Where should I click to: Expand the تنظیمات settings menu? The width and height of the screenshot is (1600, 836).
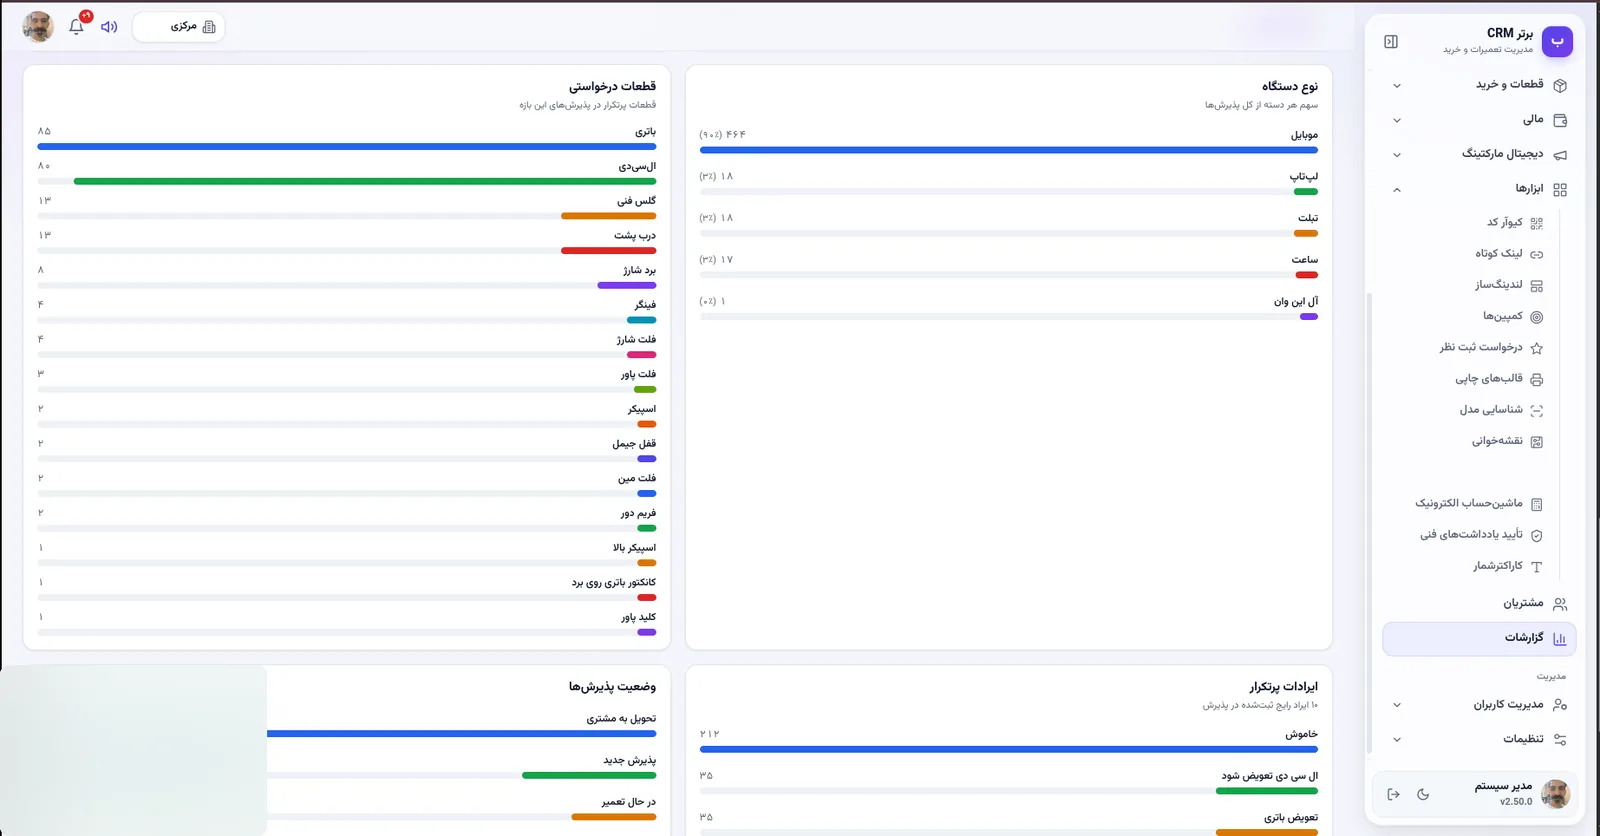click(x=1480, y=739)
